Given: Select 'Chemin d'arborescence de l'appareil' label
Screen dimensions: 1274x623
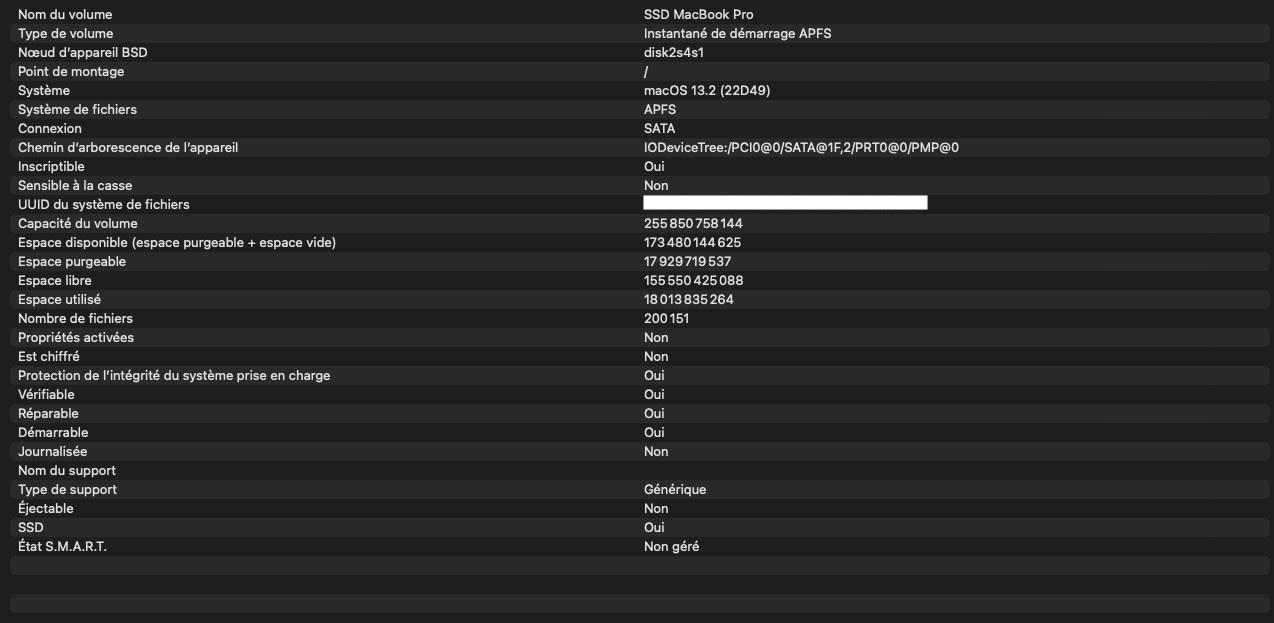Looking at the screenshot, I should pyautogui.click(x=128, y=148).
